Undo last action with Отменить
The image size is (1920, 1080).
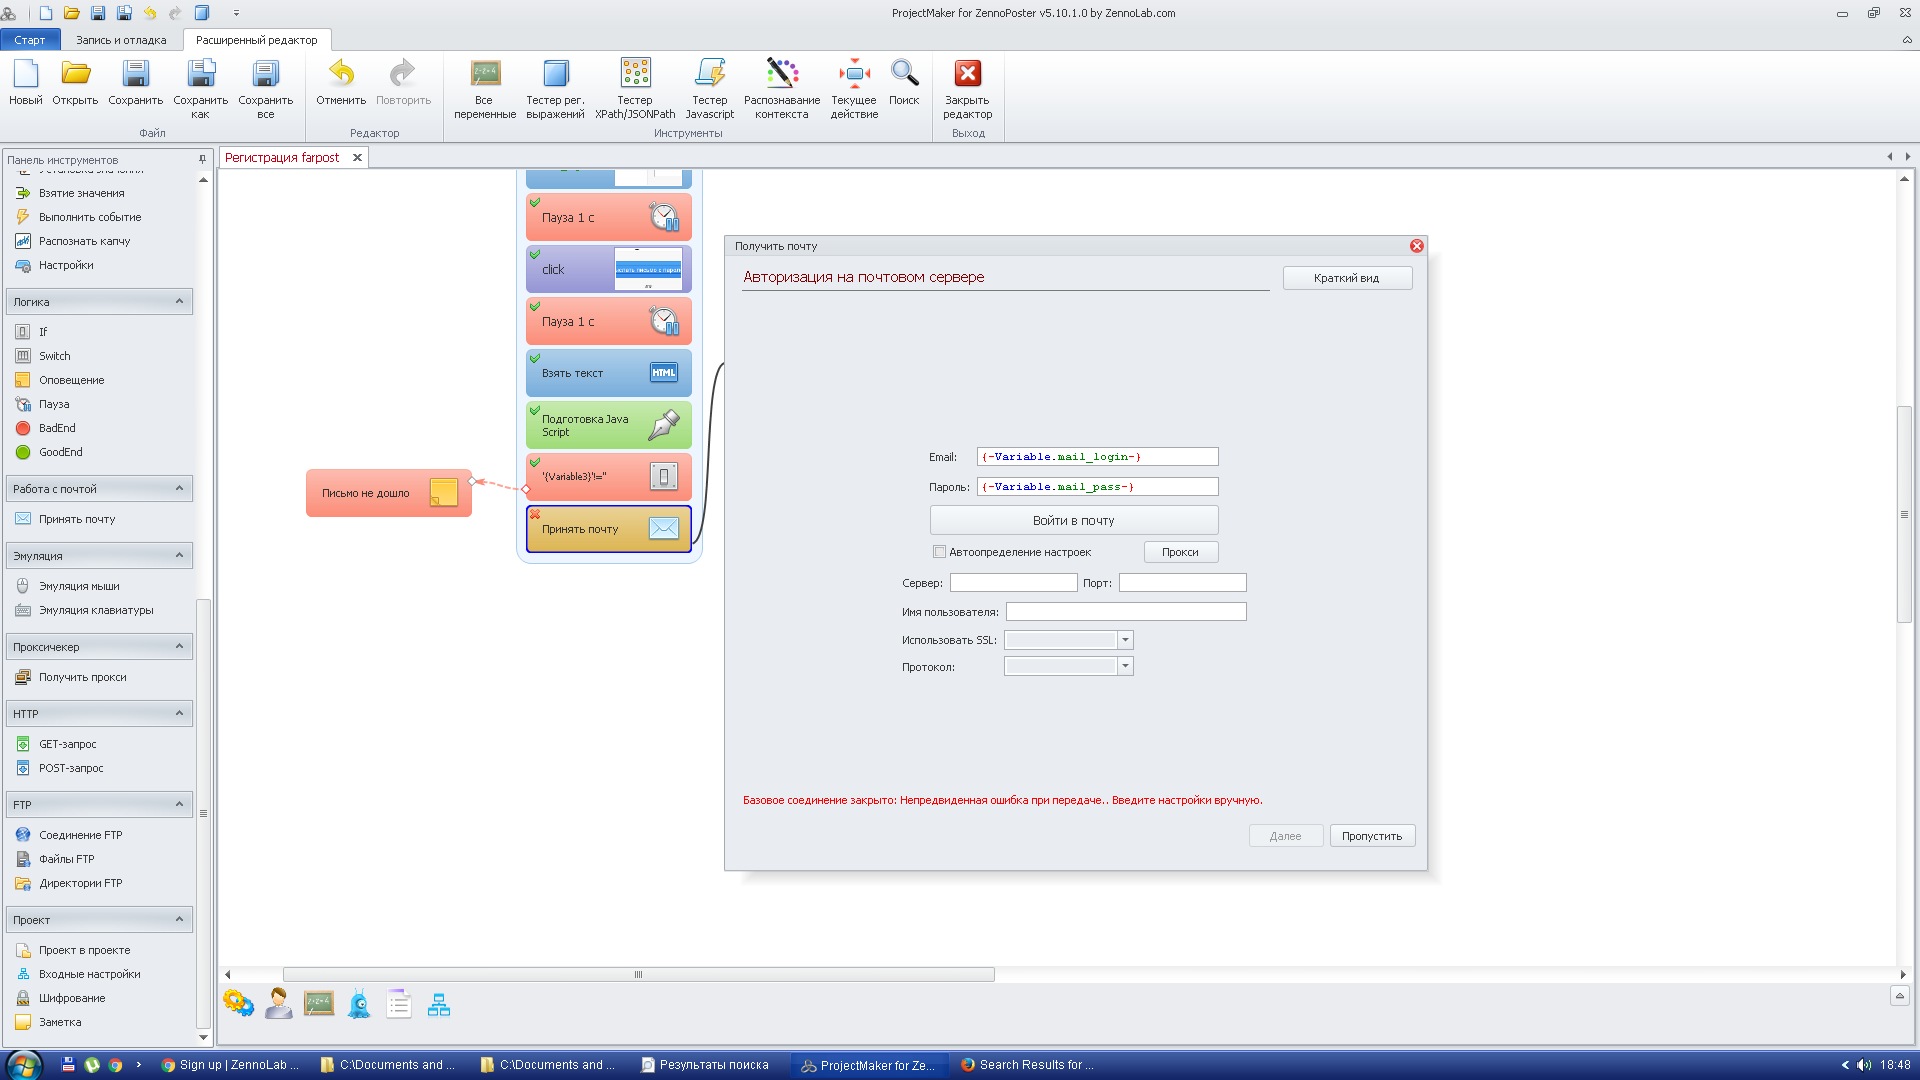pos(341,82)
